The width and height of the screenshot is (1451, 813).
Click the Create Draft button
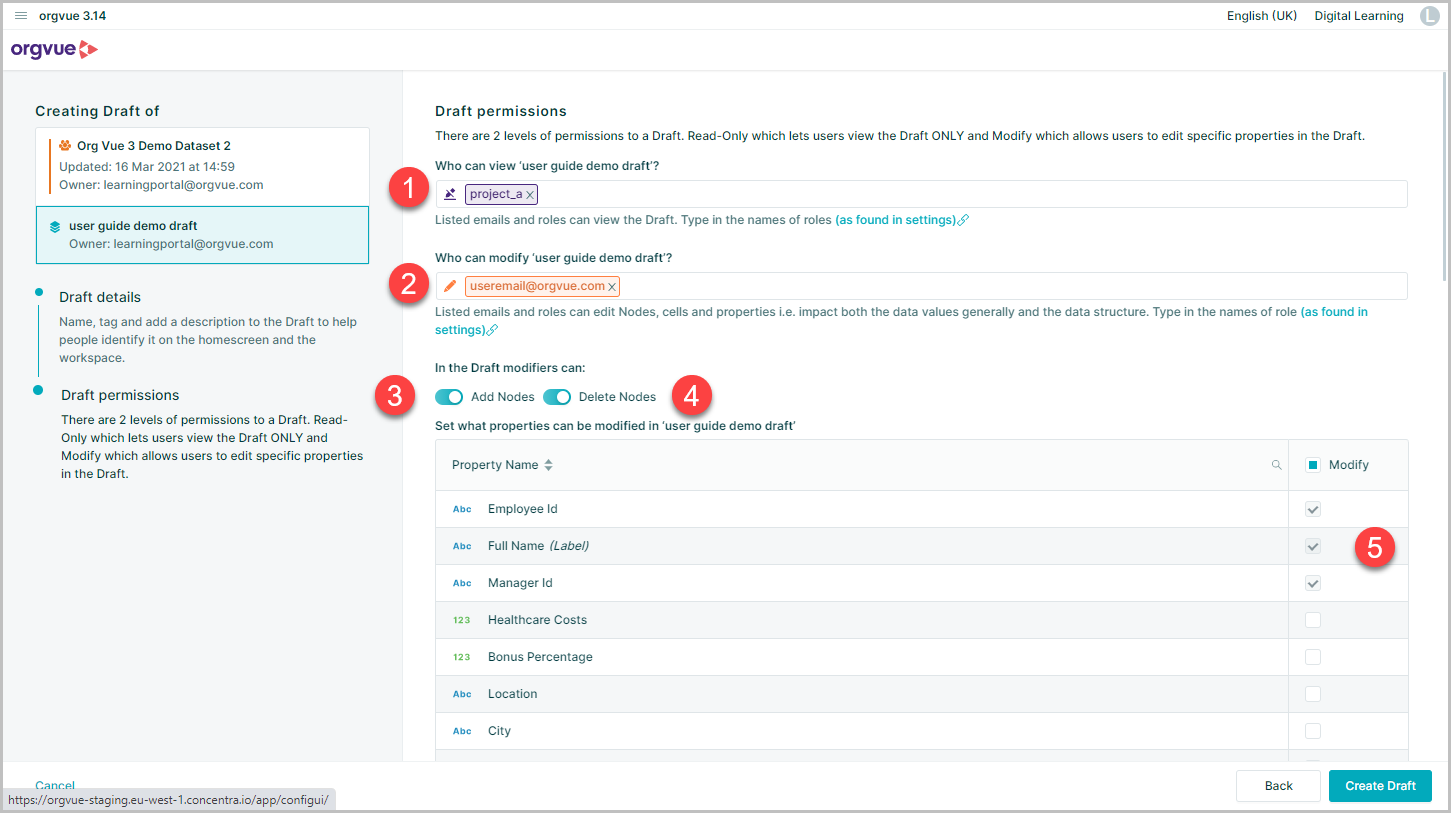(x=1380, y=786)
